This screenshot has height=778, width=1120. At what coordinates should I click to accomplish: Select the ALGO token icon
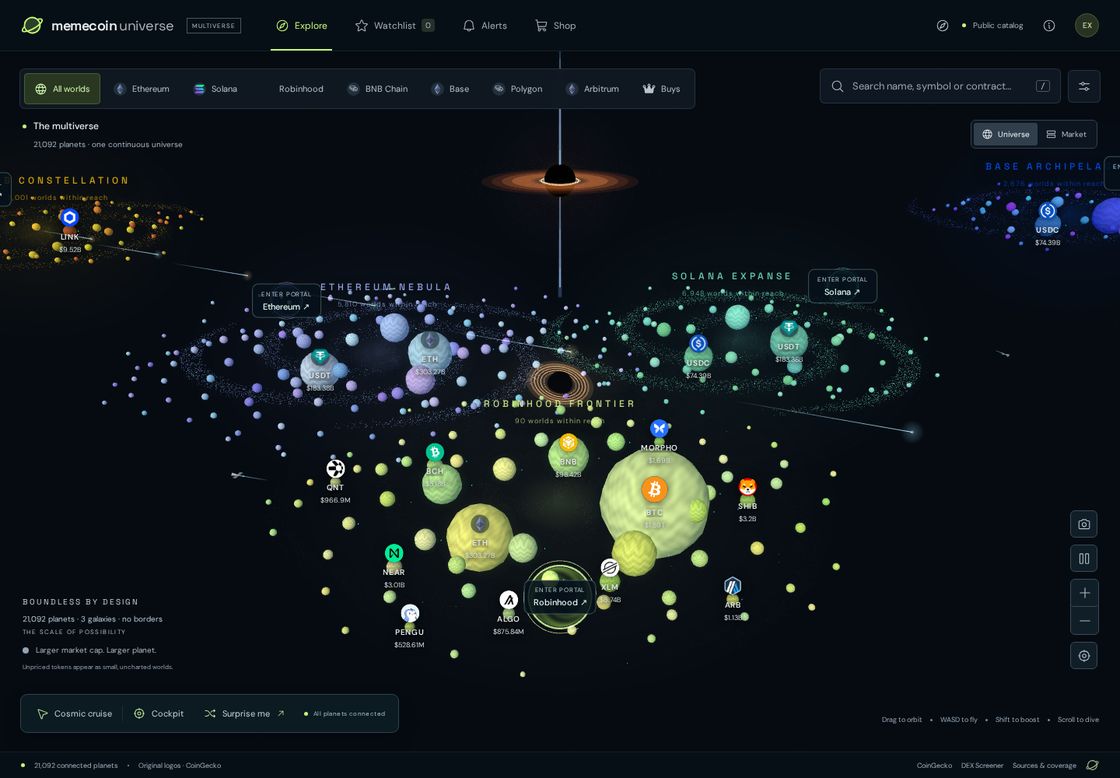click(x=508, y=599)
